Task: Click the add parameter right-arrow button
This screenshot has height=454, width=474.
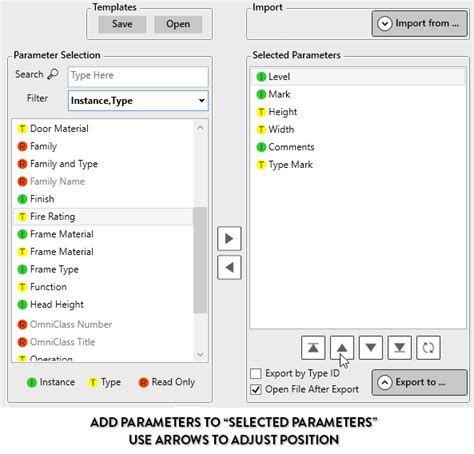Action: pos(229,239)
